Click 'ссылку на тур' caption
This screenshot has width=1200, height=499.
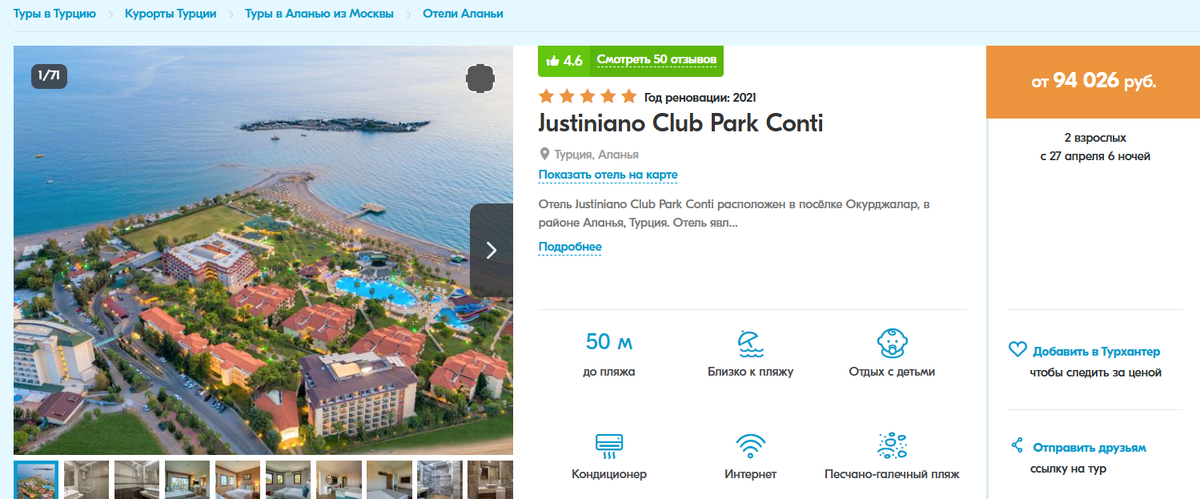(1068, 468)
